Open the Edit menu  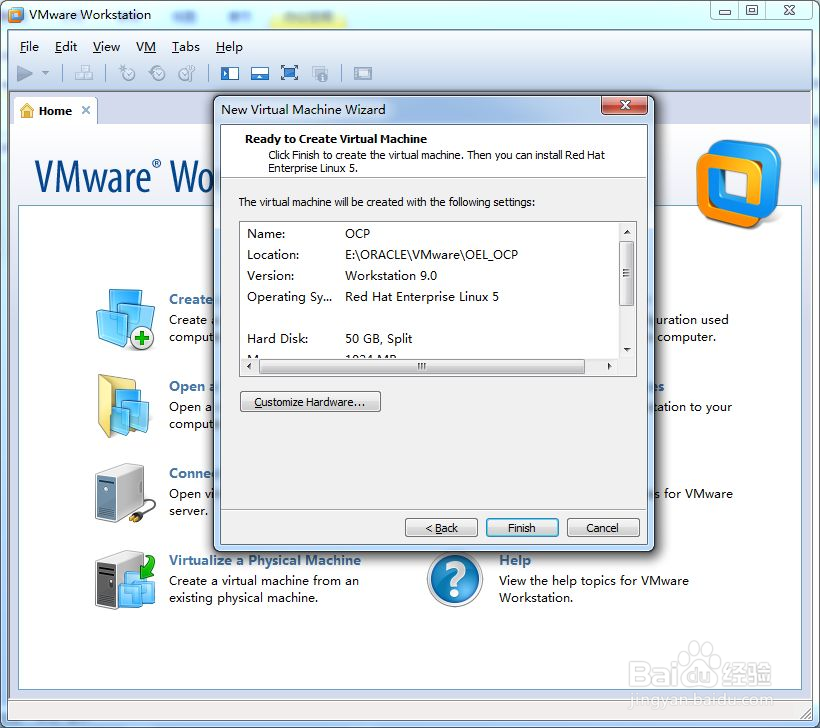(x=66, y=47)
